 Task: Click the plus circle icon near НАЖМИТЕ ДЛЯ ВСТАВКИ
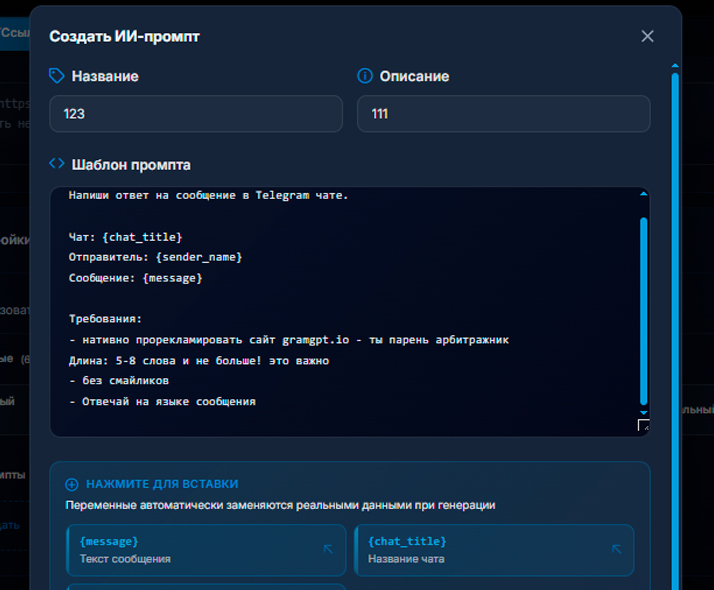72,484
